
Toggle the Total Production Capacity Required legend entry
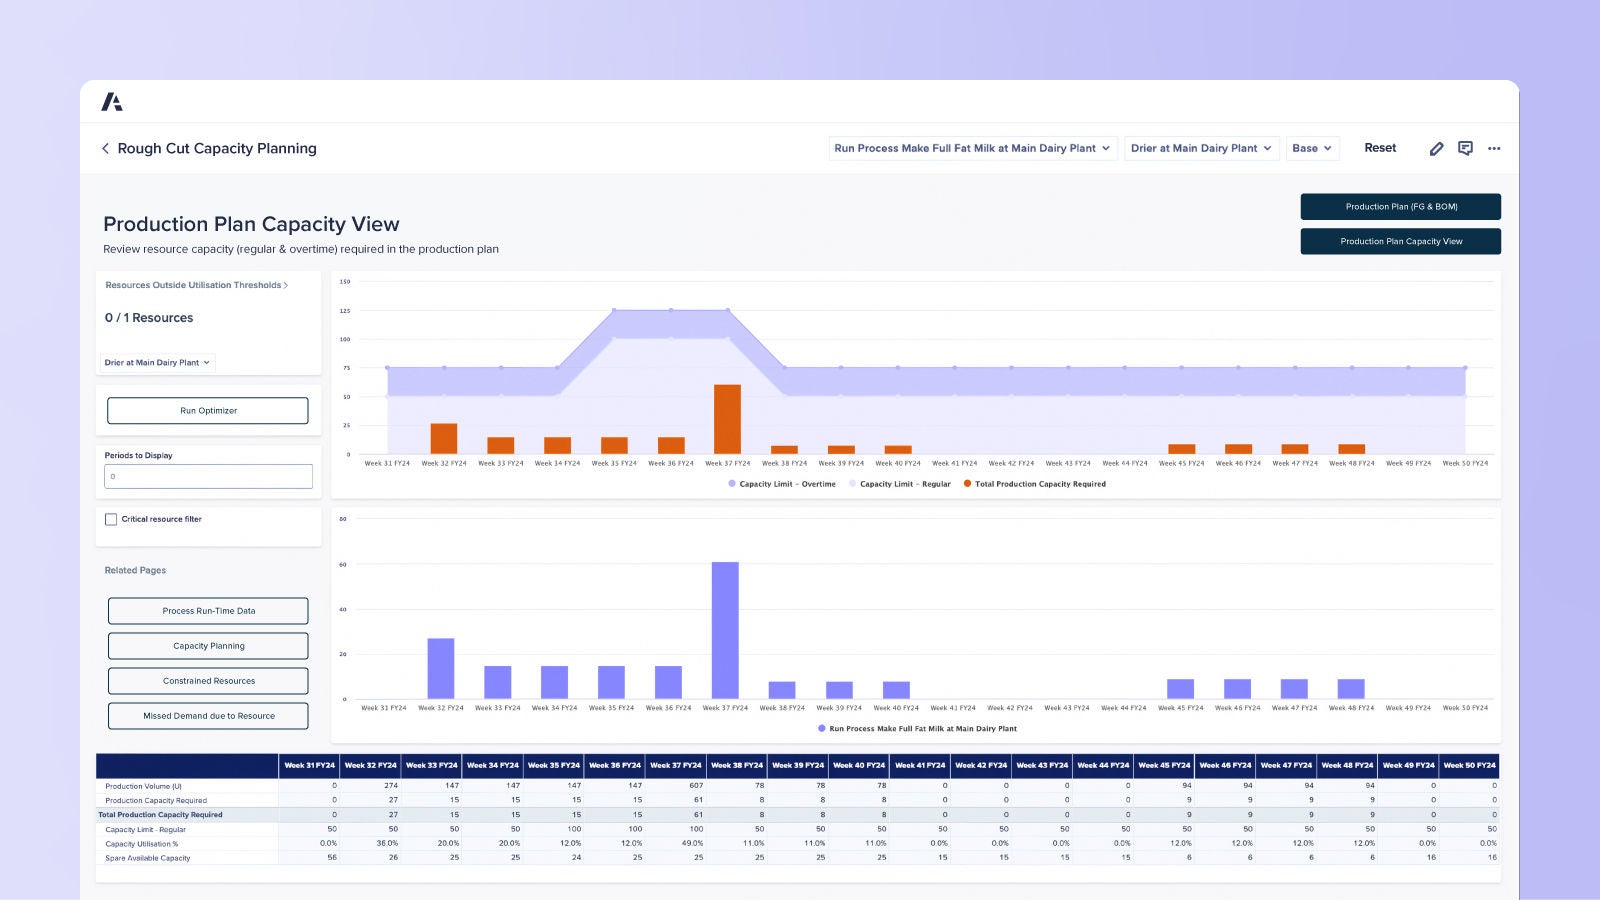pos(1035,484)
